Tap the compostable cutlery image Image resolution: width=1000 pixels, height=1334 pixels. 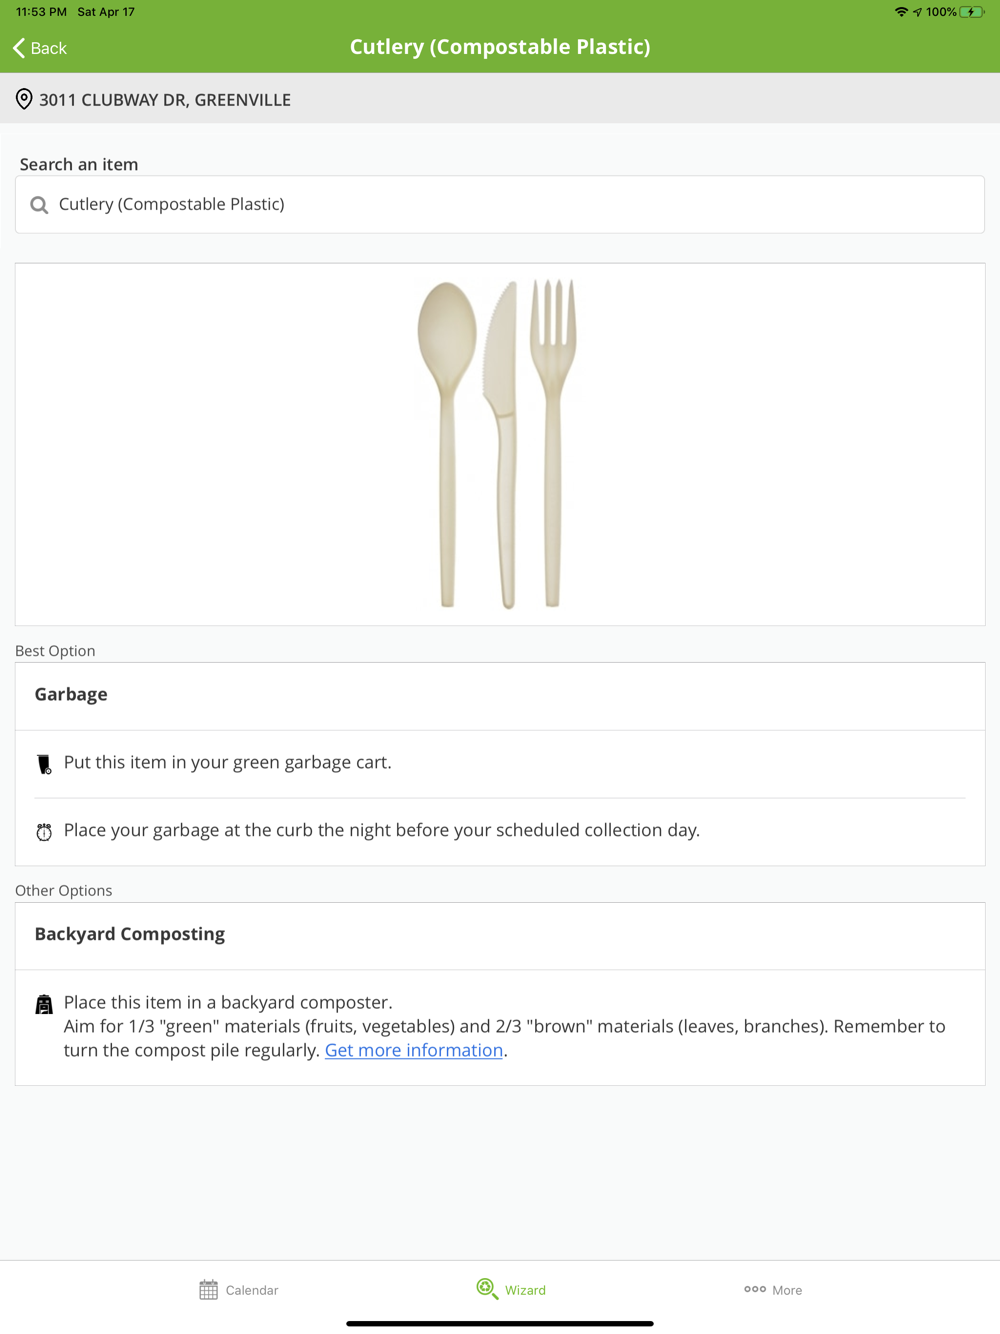[x=497, y=444]
